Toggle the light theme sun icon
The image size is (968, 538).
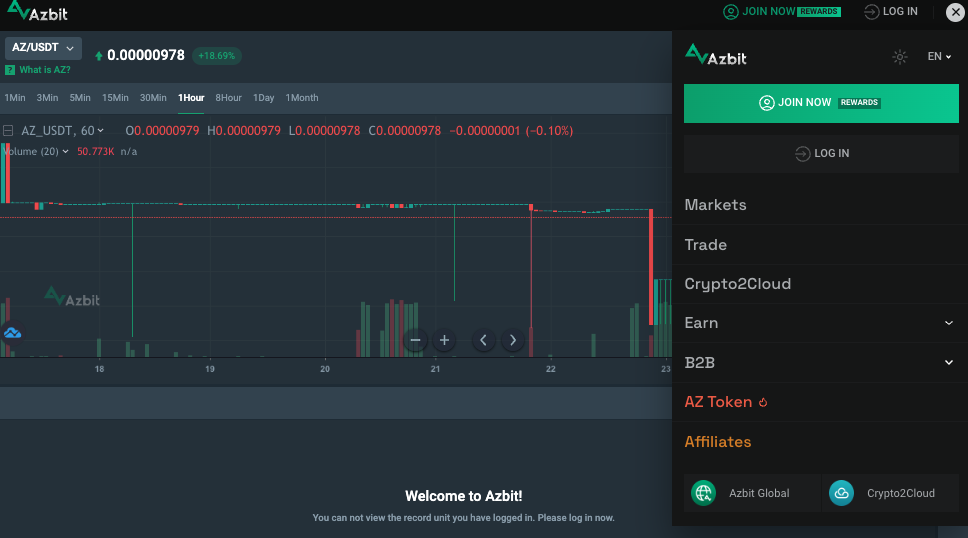[899, 57]
